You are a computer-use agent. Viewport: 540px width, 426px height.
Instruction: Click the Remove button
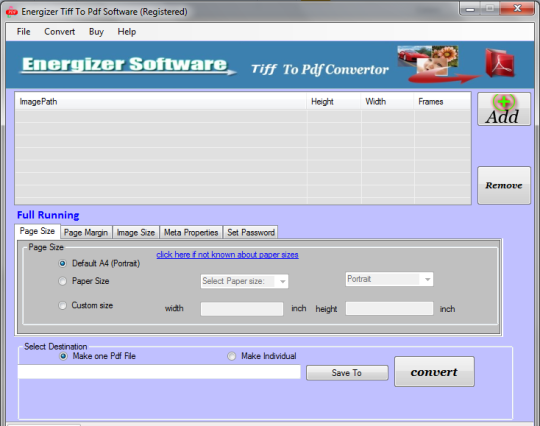(x=504, y=186)
